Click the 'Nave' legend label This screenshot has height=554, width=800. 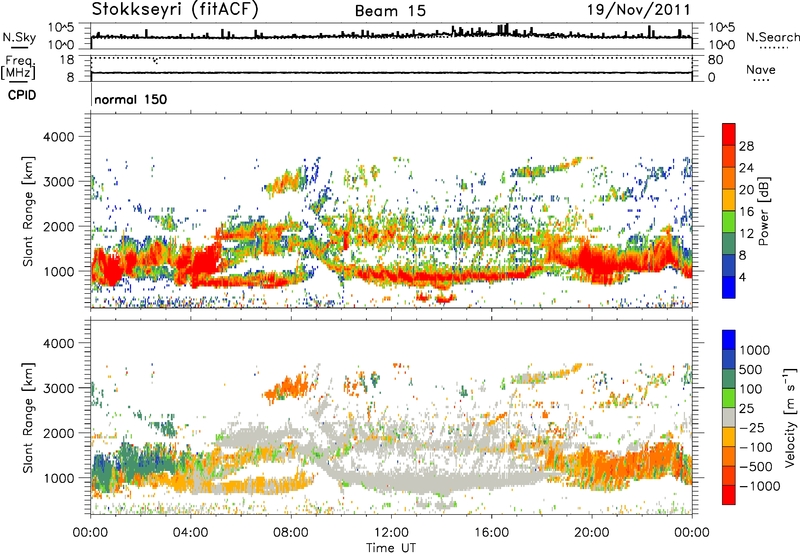pos(761,69)
